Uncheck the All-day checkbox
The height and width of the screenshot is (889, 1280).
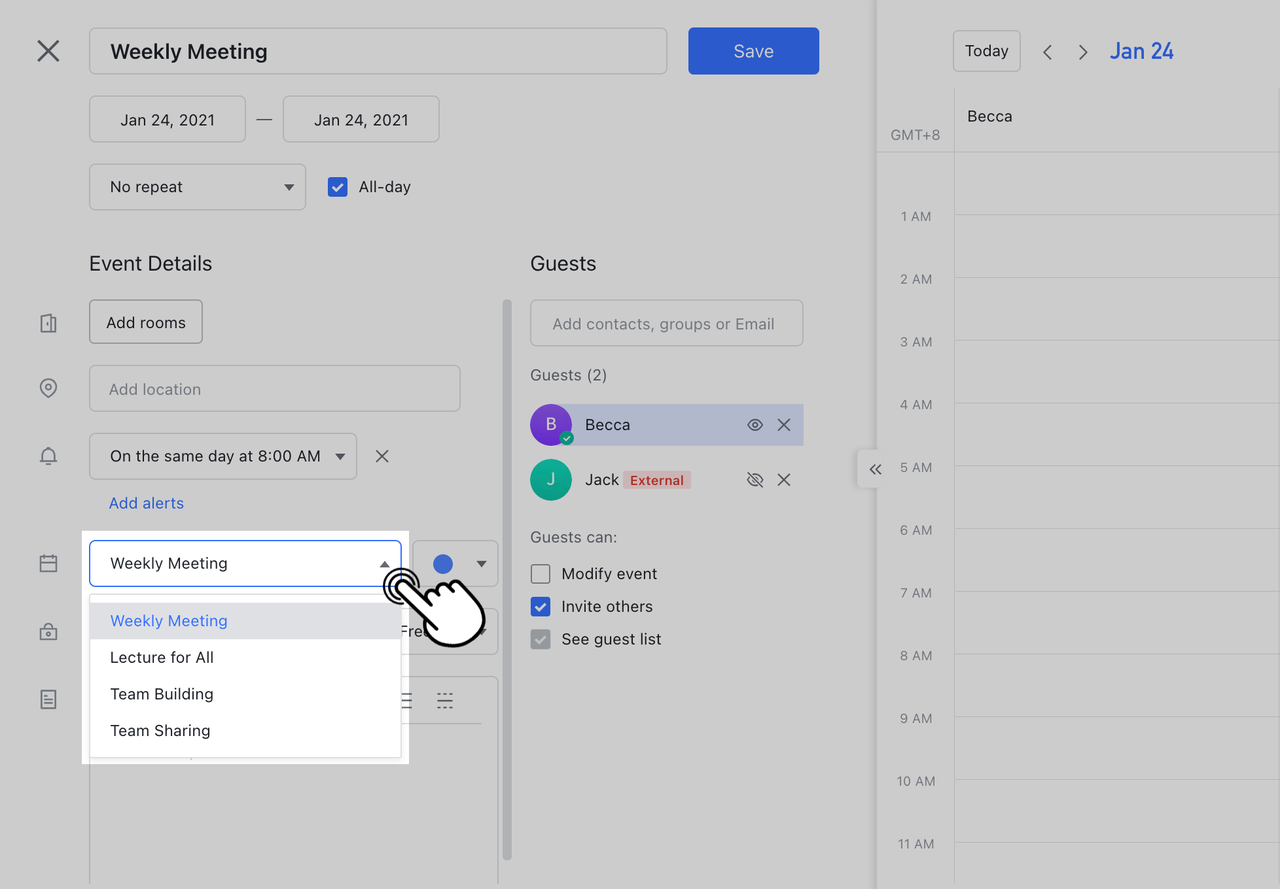click(x=338, y=187)
